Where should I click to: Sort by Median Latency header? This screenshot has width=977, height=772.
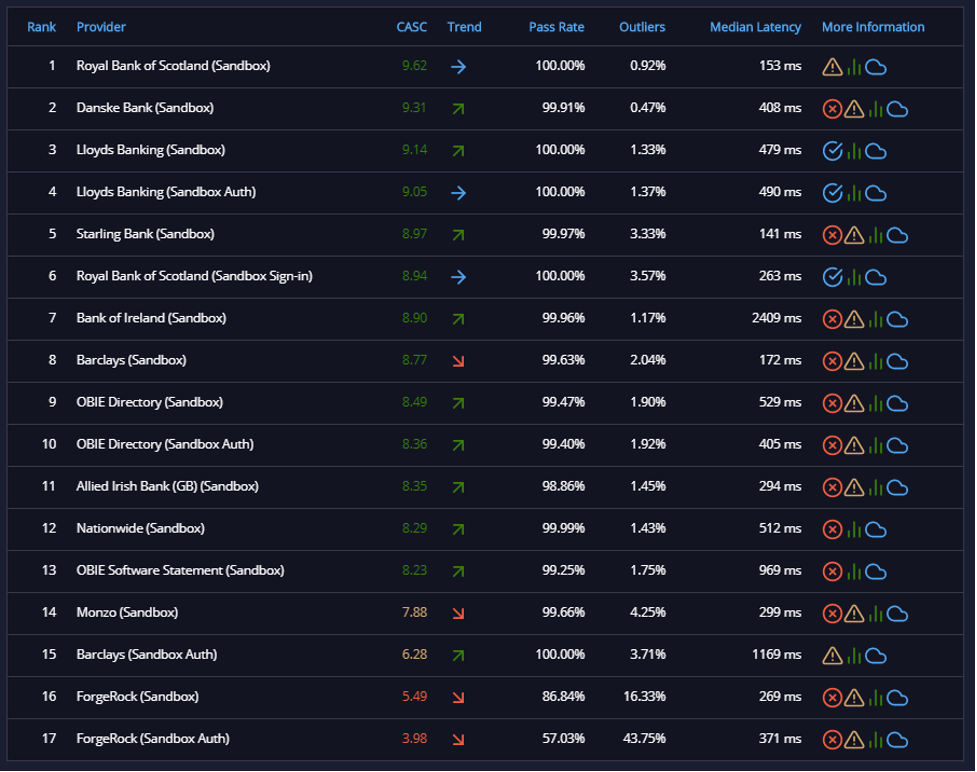tap(755, 27)
